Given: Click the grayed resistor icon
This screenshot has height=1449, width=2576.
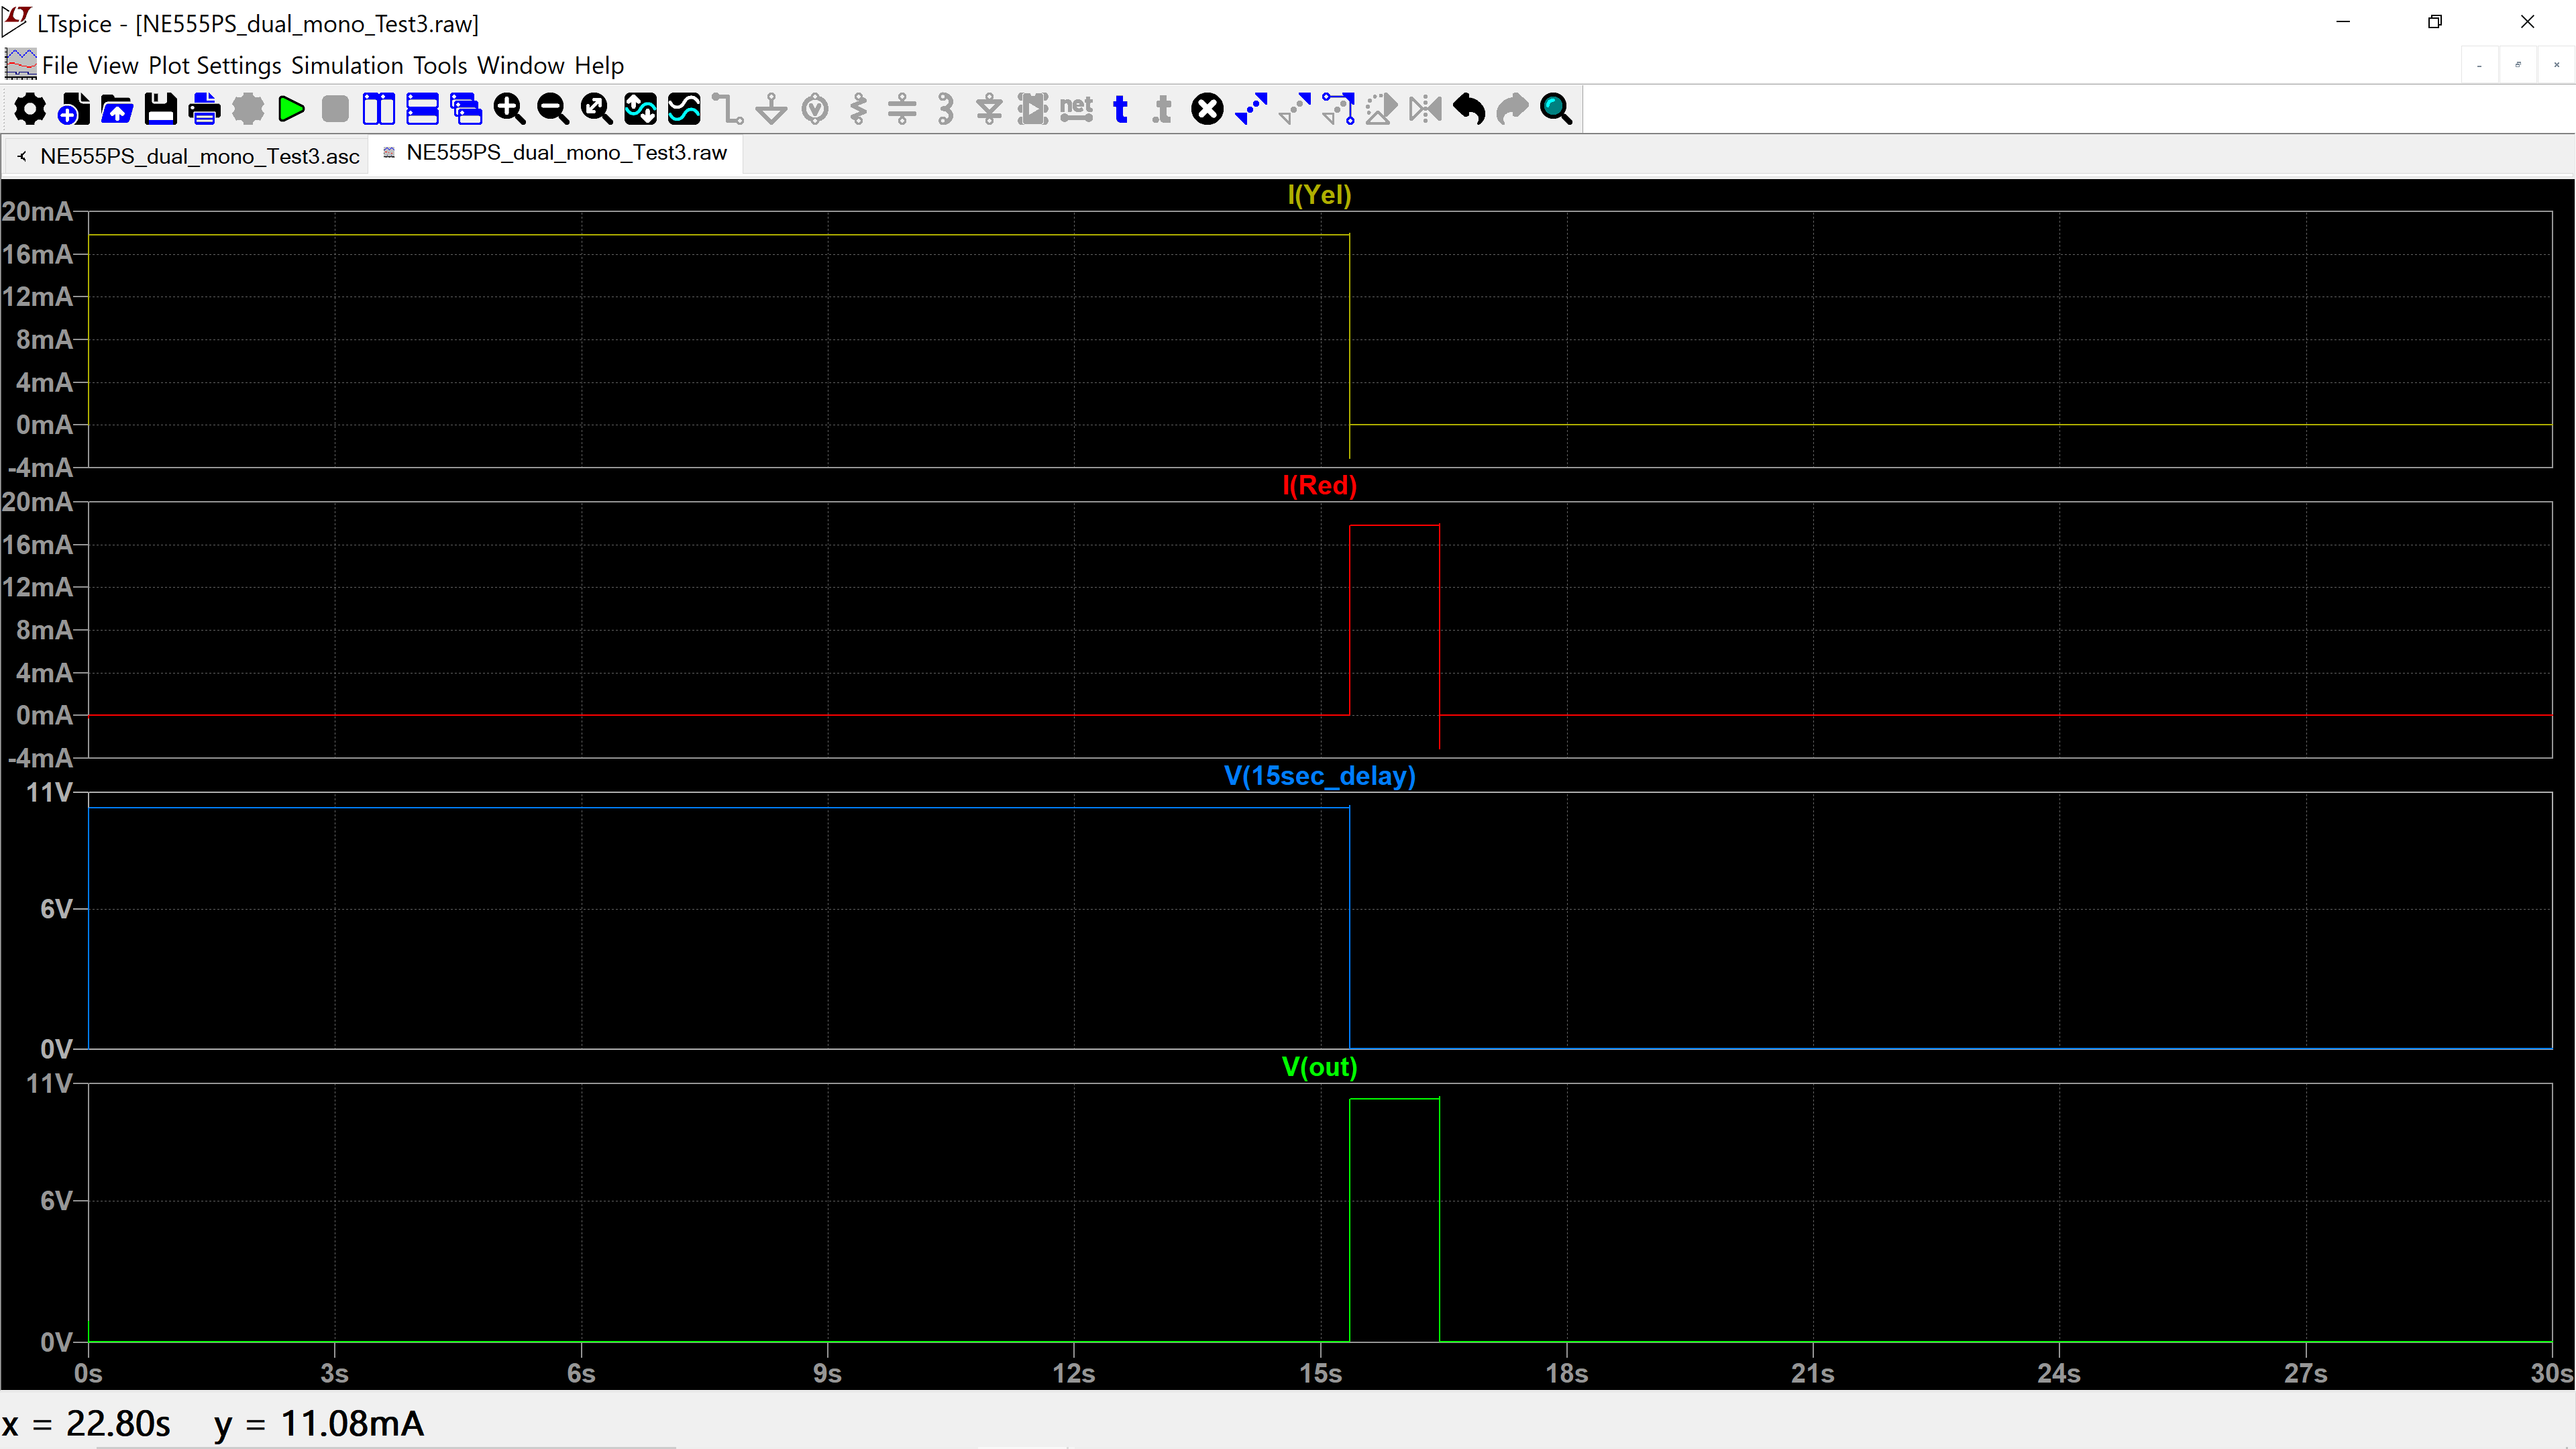Looking at the screenshot, I should coord(859,109).
